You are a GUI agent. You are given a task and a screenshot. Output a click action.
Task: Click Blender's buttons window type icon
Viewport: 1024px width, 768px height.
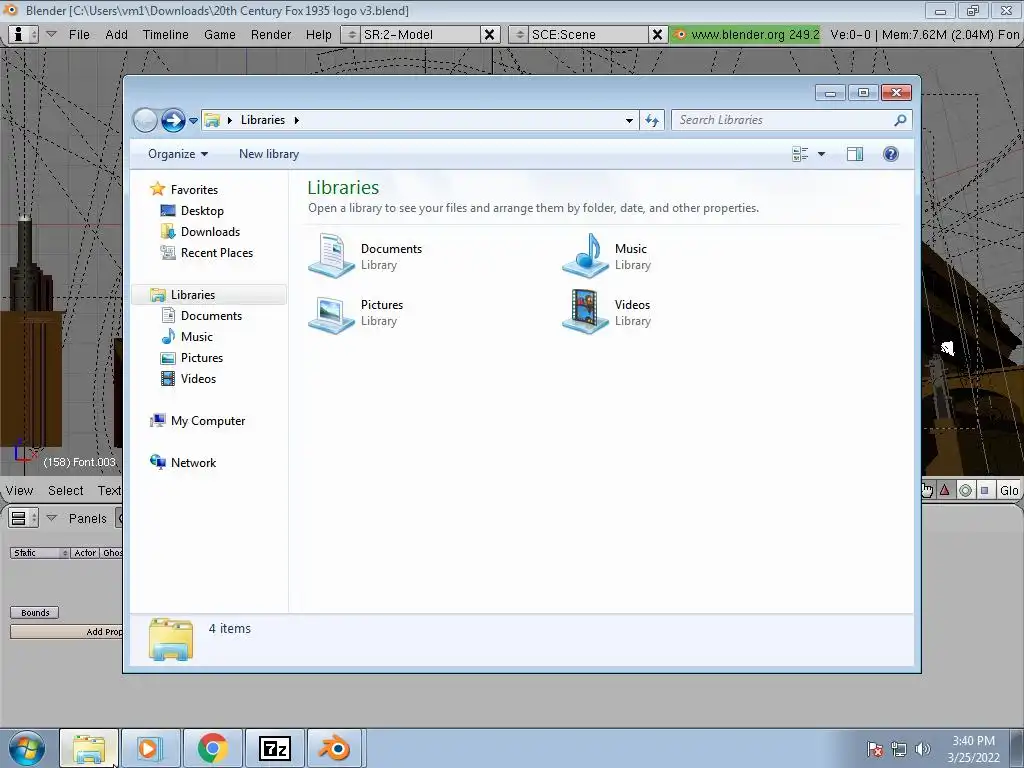point(24,519)
